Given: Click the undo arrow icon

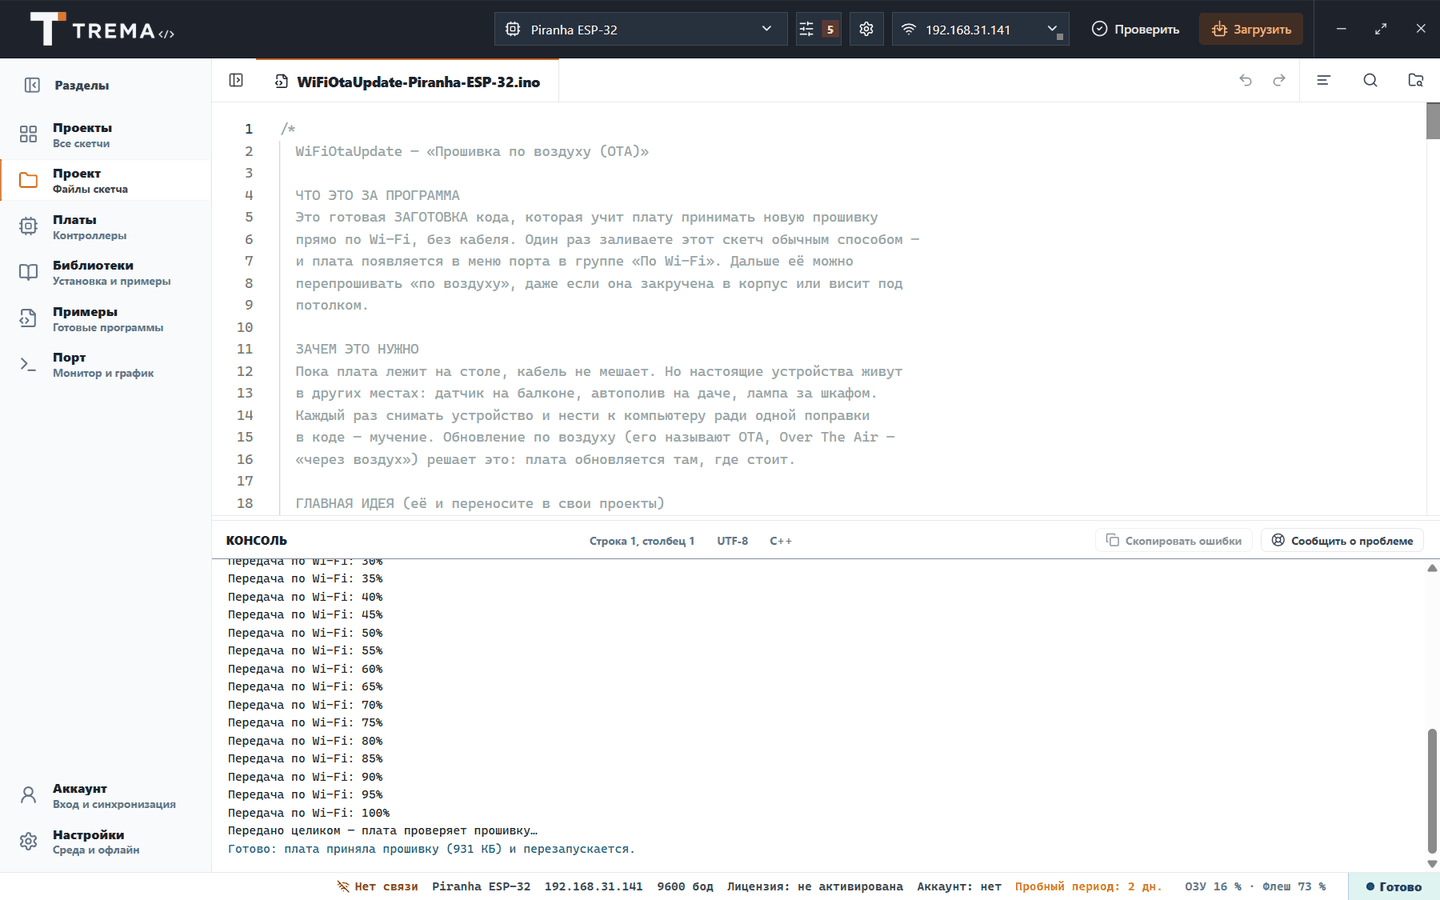Looking at the screenshot, I should click(1245, 80).
